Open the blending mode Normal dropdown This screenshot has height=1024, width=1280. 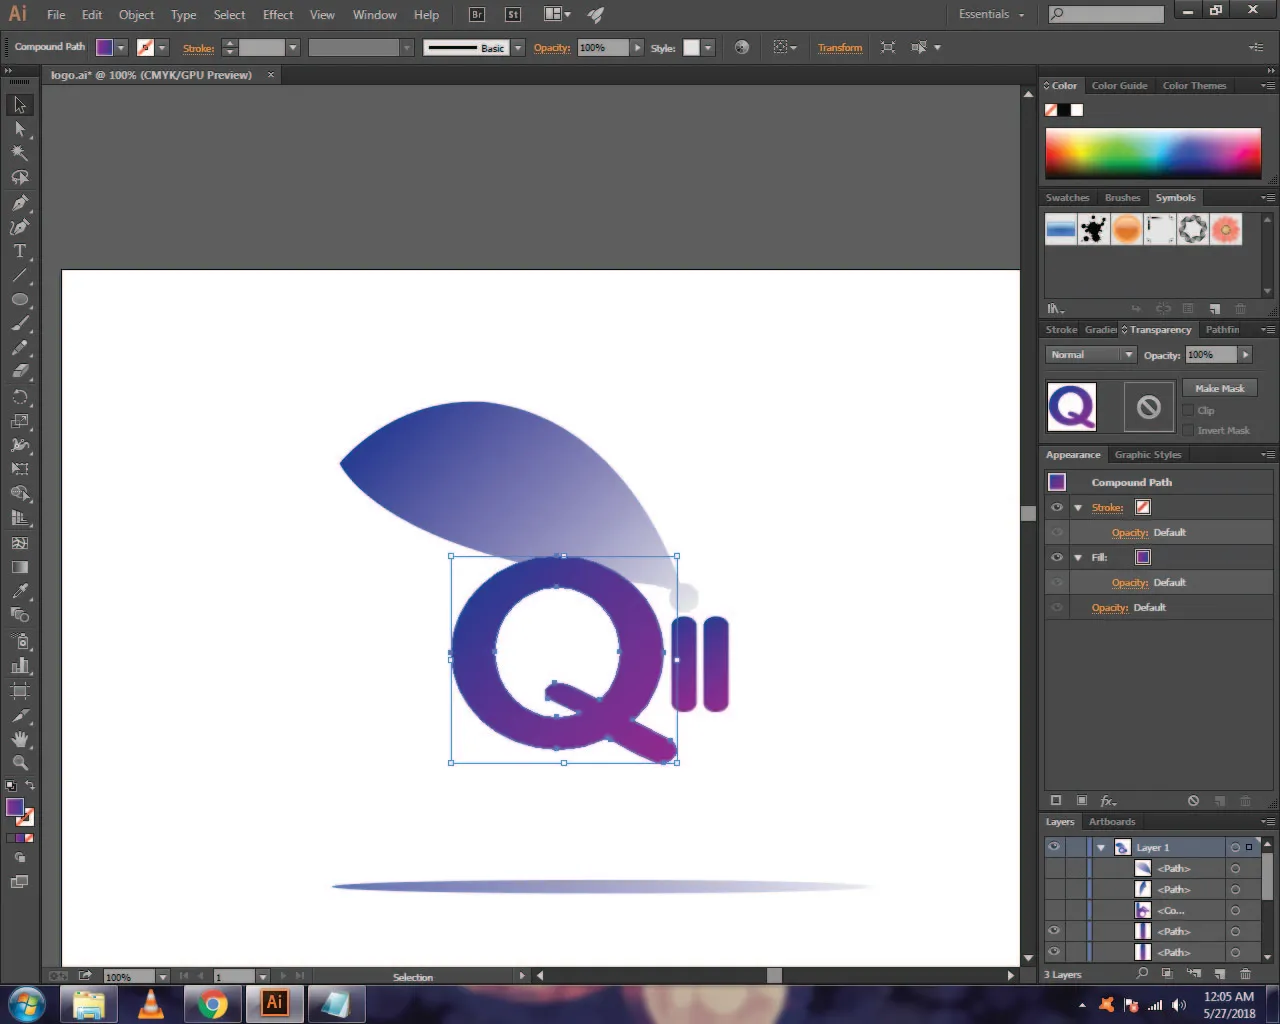click(1091, 355)
